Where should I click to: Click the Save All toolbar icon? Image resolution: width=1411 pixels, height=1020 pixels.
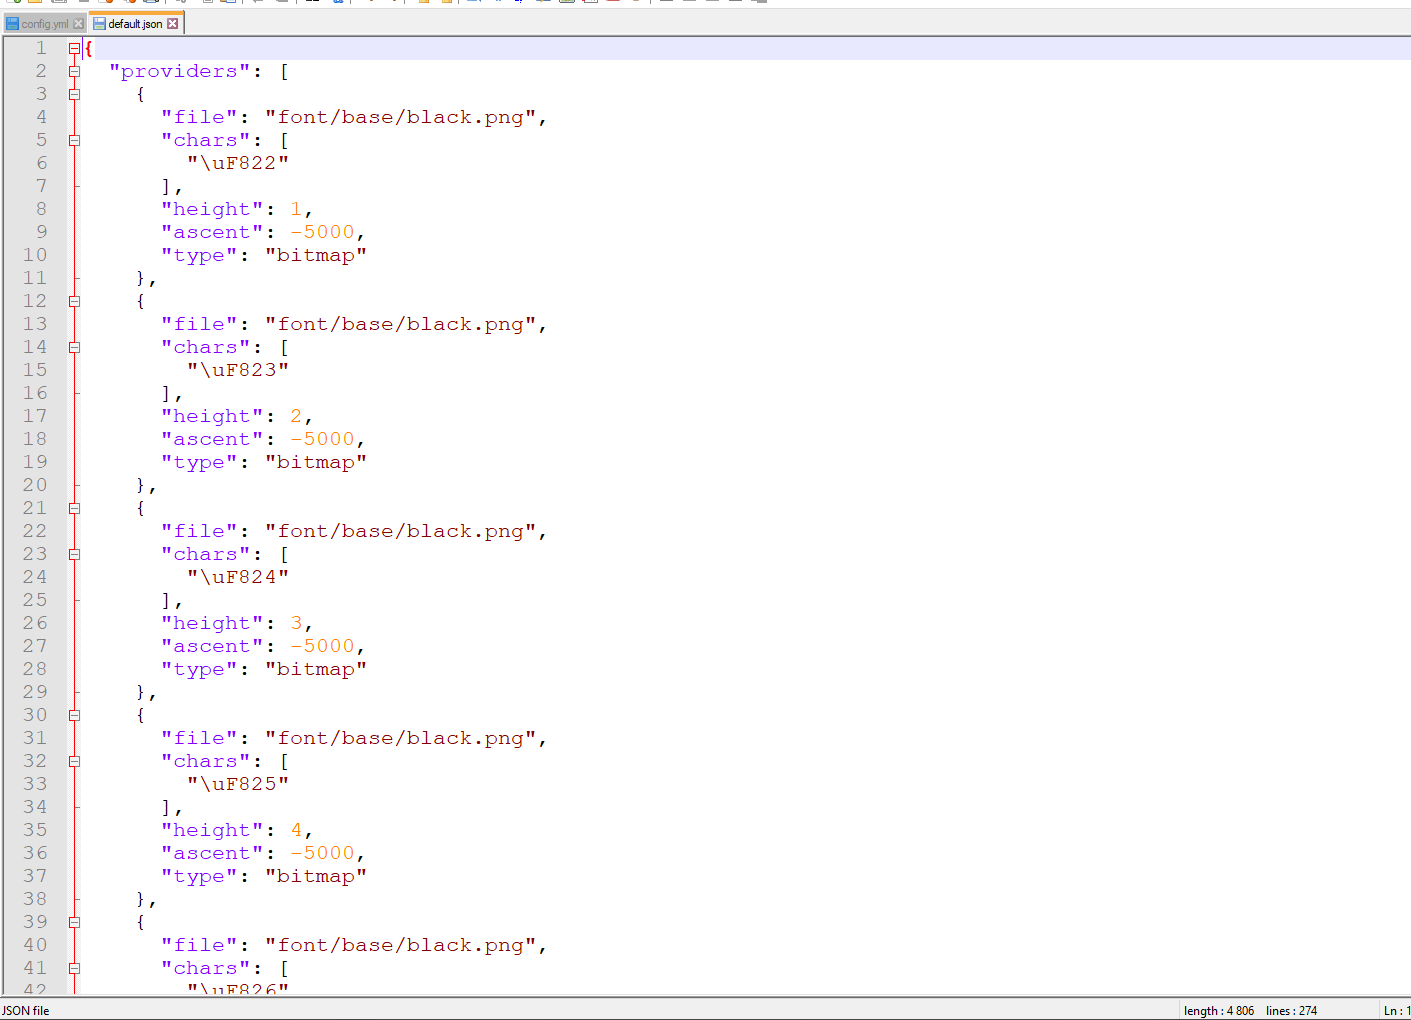[84, 5]
